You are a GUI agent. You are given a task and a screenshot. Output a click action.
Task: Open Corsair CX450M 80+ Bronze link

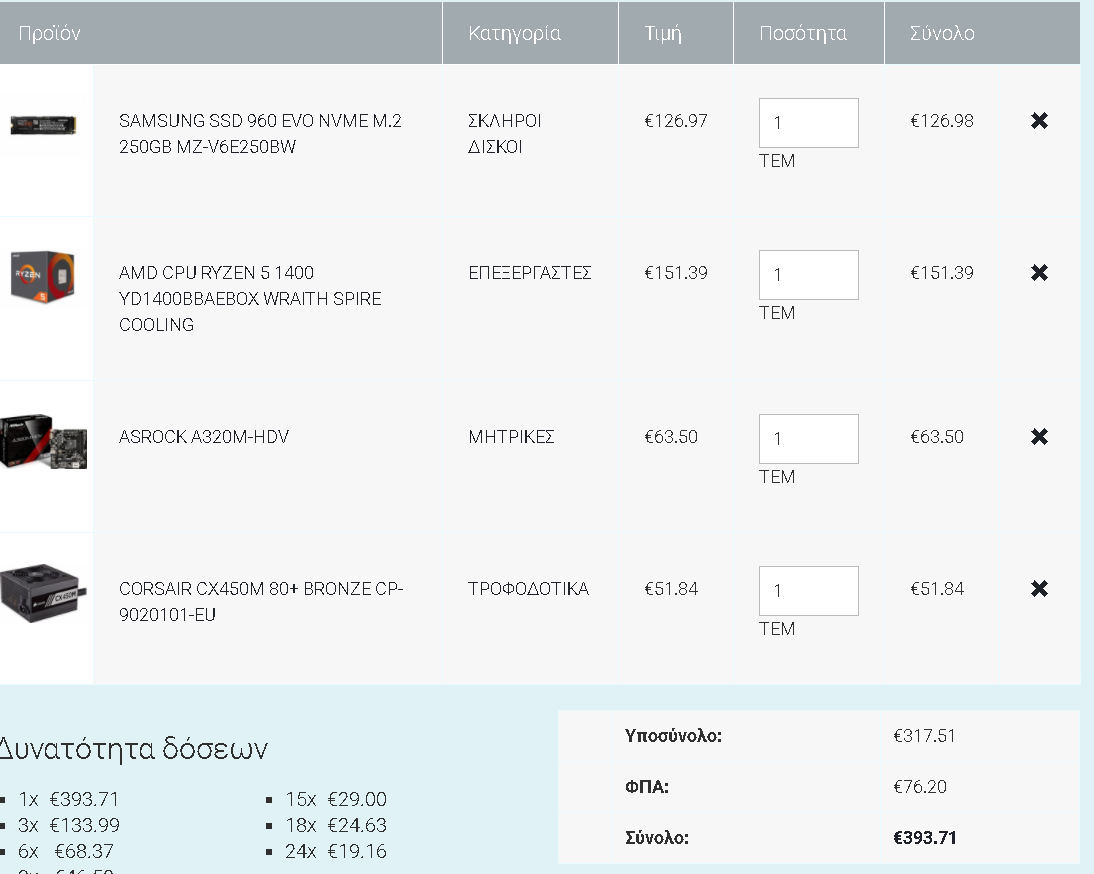point(261,602)
